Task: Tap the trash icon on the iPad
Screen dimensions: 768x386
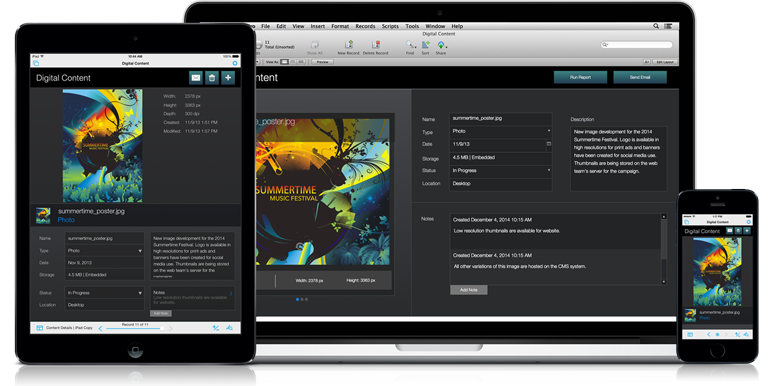Action: [212, 77]
